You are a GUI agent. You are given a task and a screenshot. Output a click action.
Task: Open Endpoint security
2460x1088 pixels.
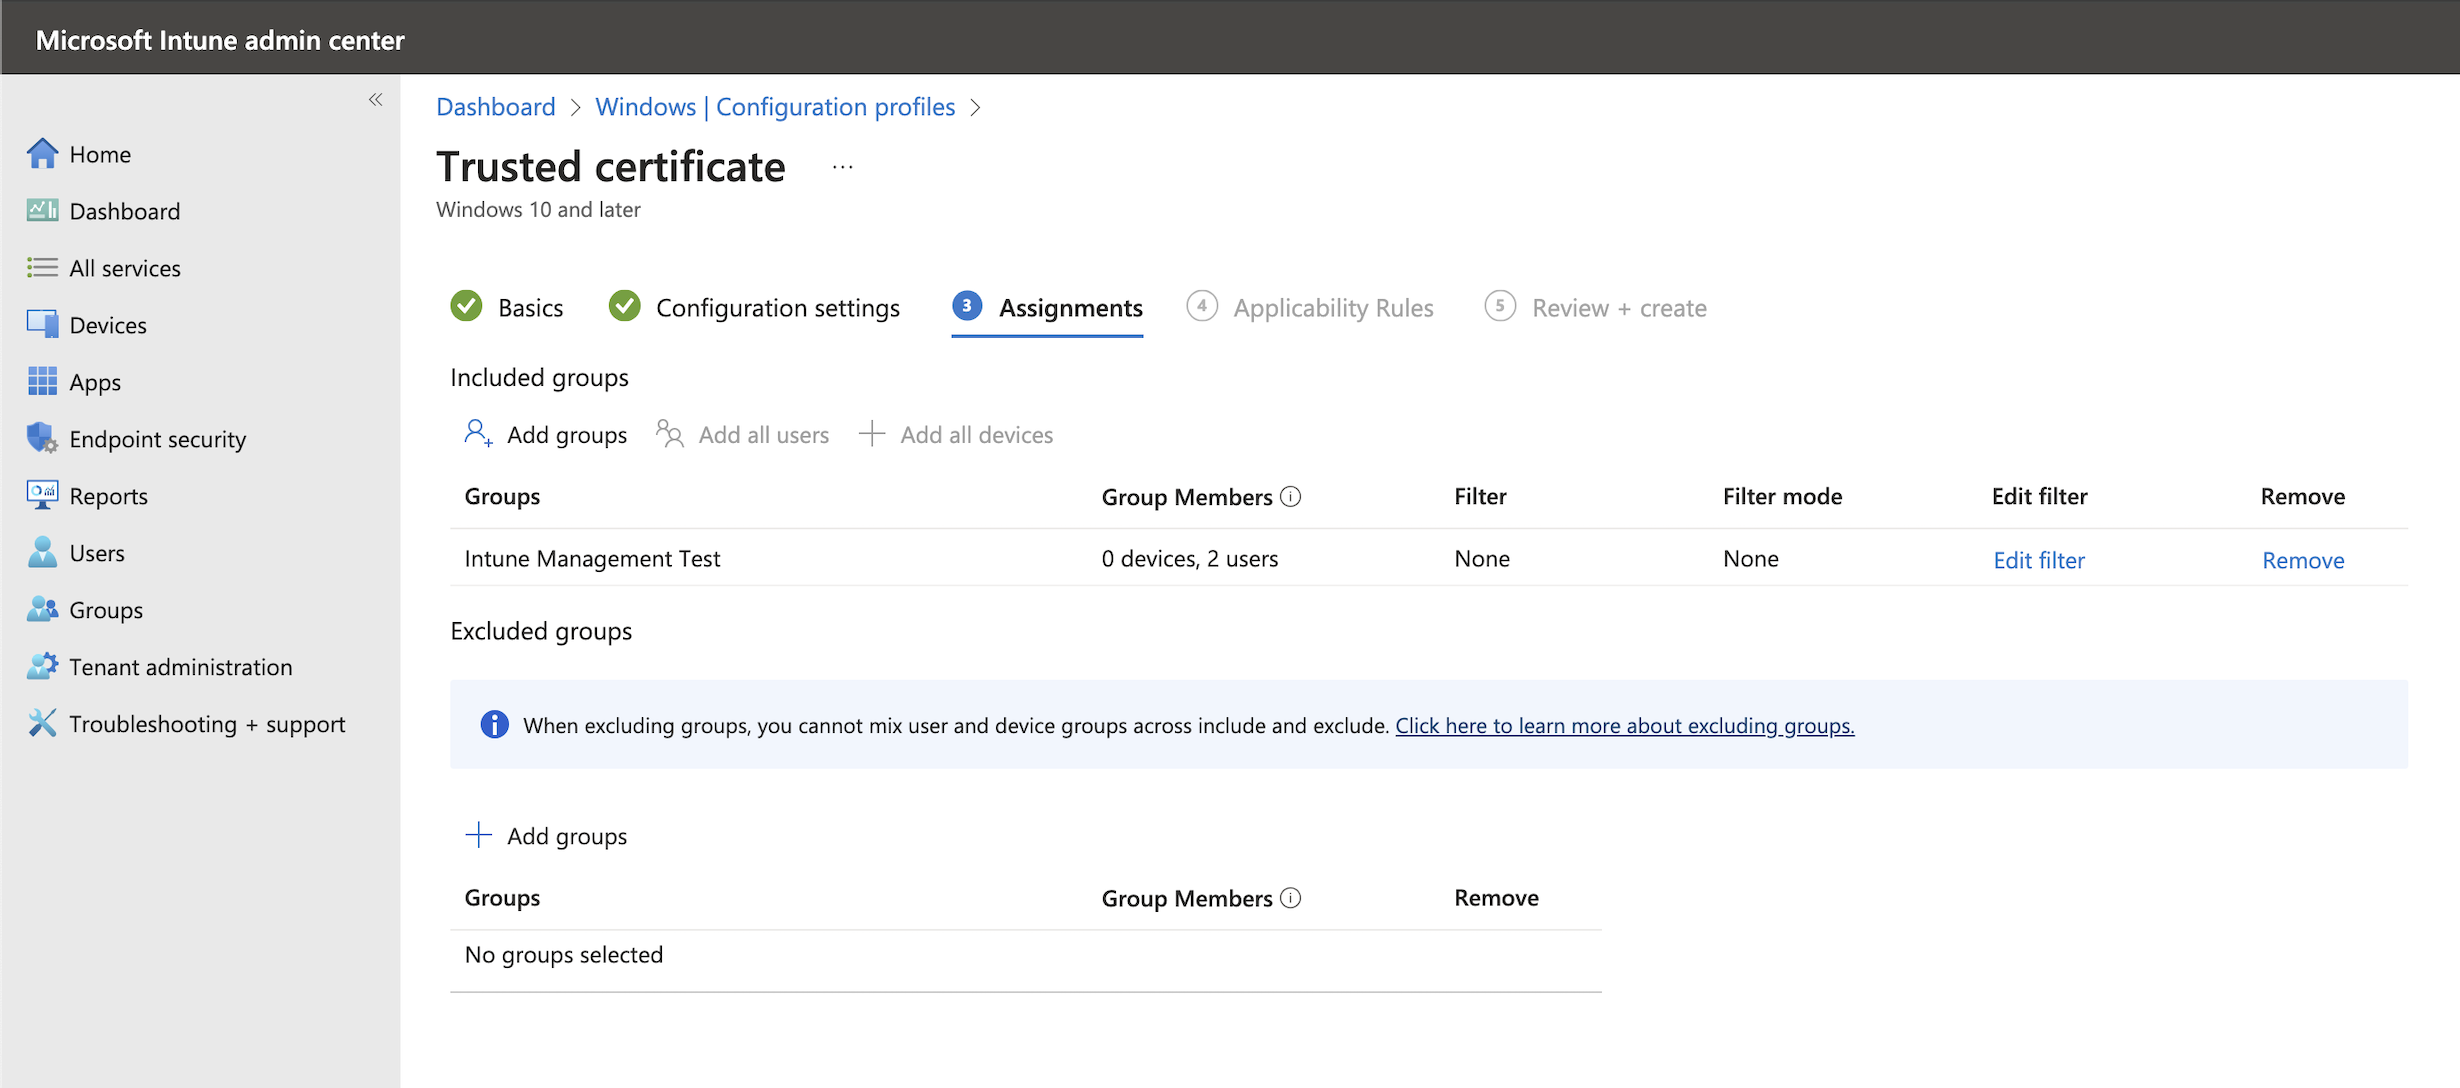click(x=158, y=438)
